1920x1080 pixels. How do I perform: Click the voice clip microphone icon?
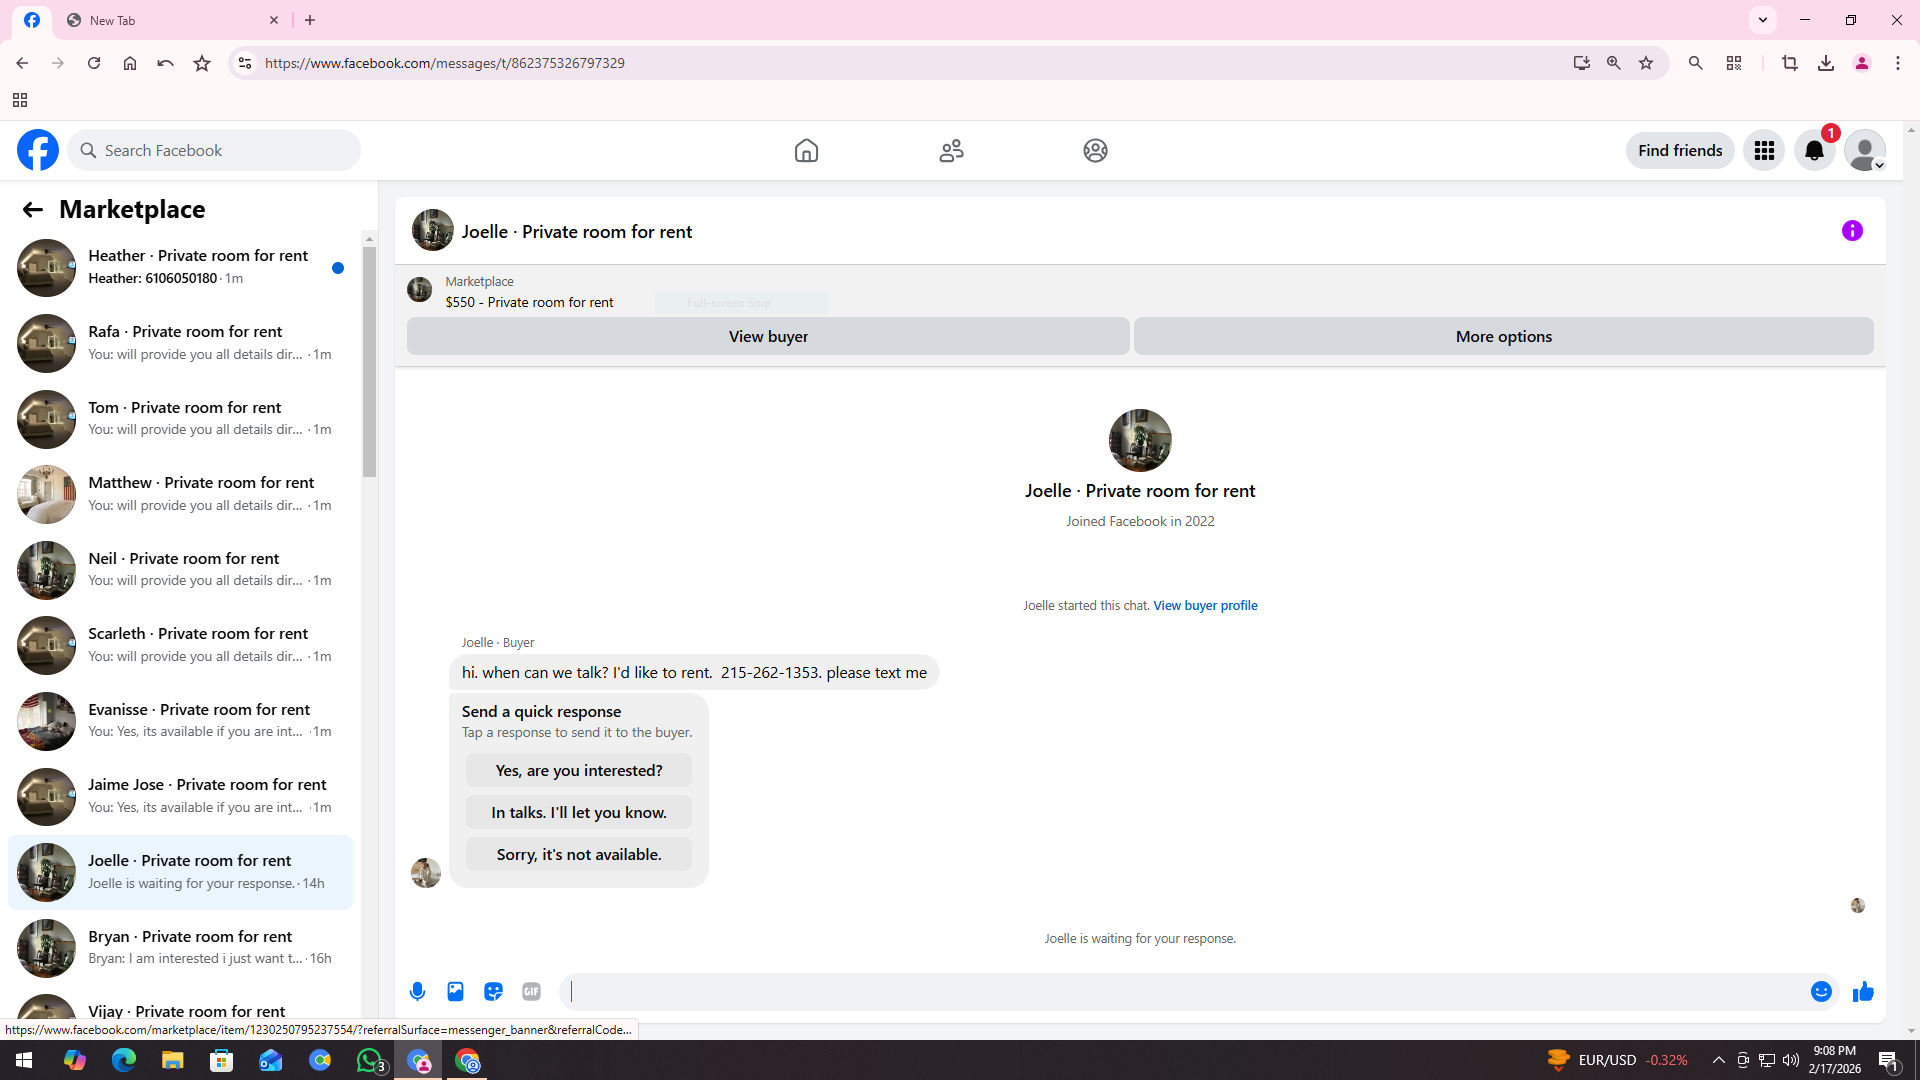pyautogui.click(x=417, y=991)
